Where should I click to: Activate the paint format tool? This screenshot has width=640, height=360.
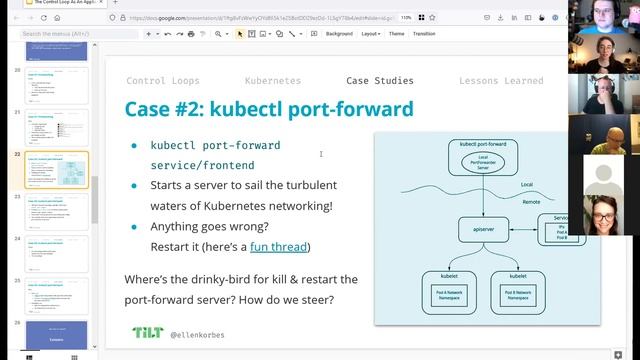point(203,34)
